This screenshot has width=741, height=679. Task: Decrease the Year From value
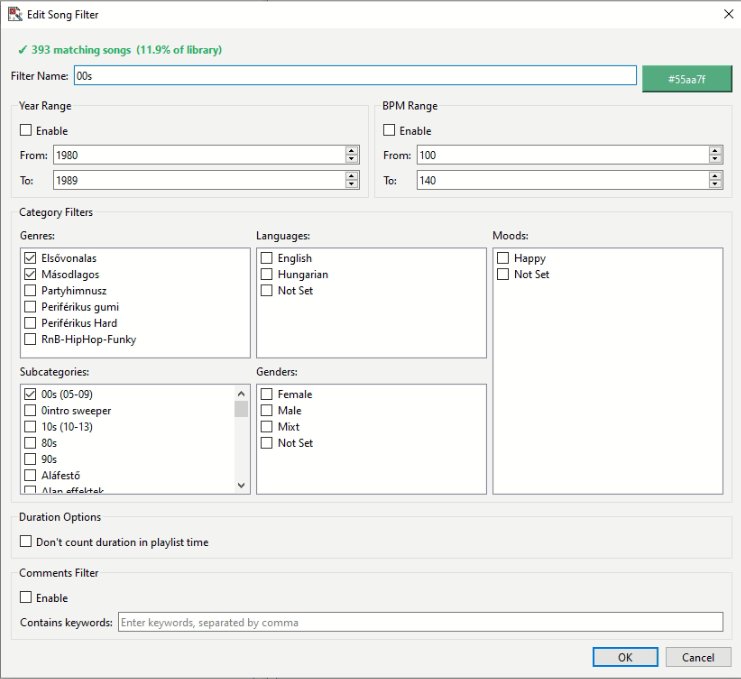(x=352, y=160)
